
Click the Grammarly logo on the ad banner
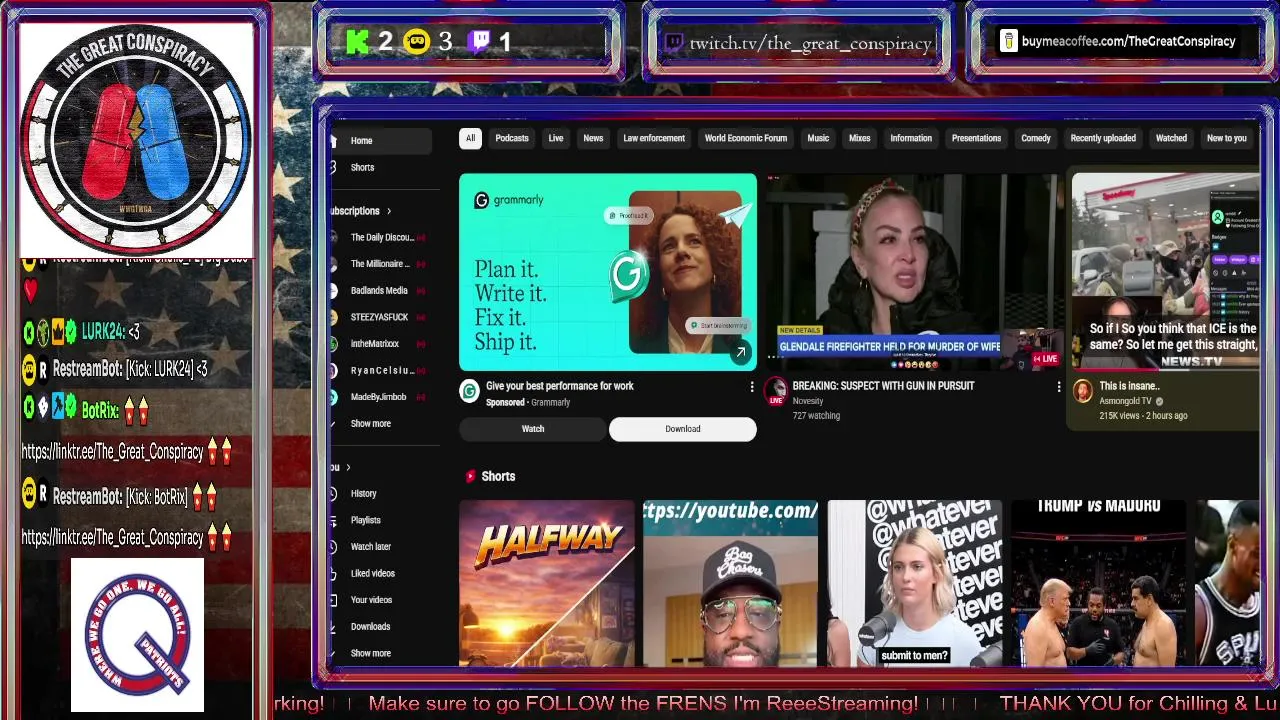[509, 200]
